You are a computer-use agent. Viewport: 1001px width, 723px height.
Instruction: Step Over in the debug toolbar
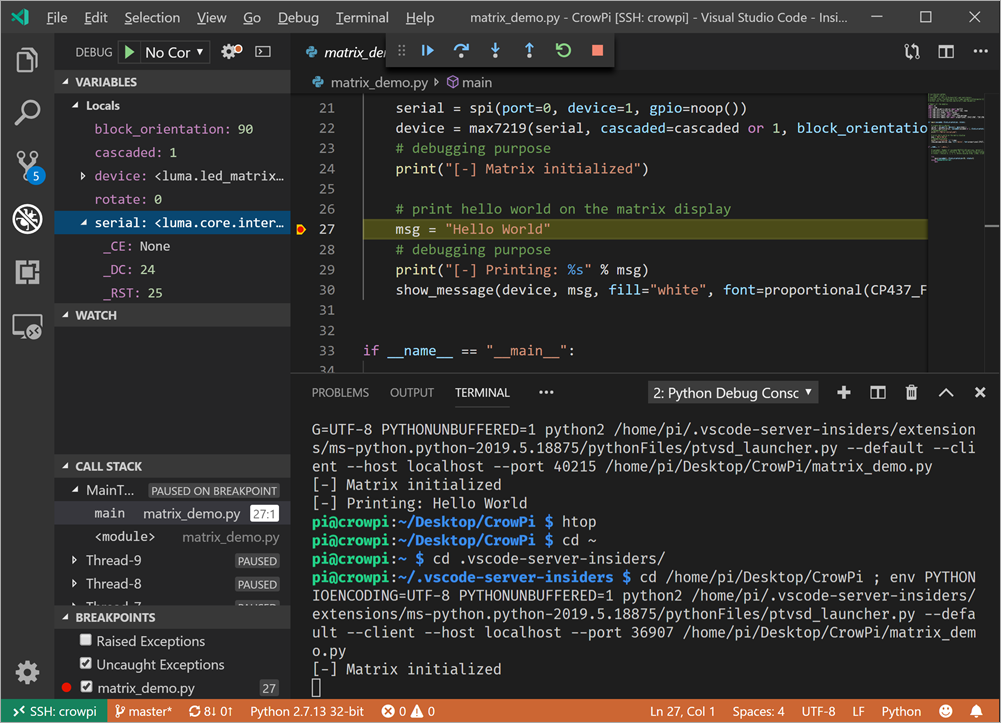click(x=461, y=50)
